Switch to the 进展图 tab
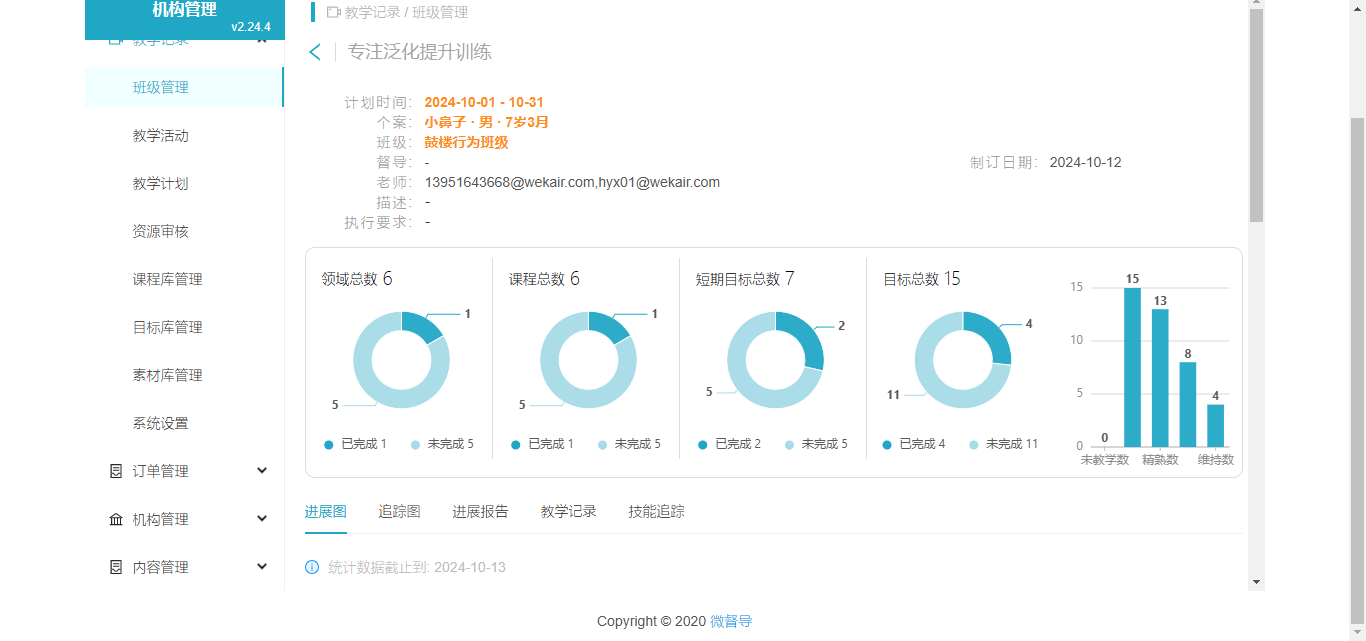Image resolution: width=1366 pixels, height=641 pixels. (x=326, y=511)
